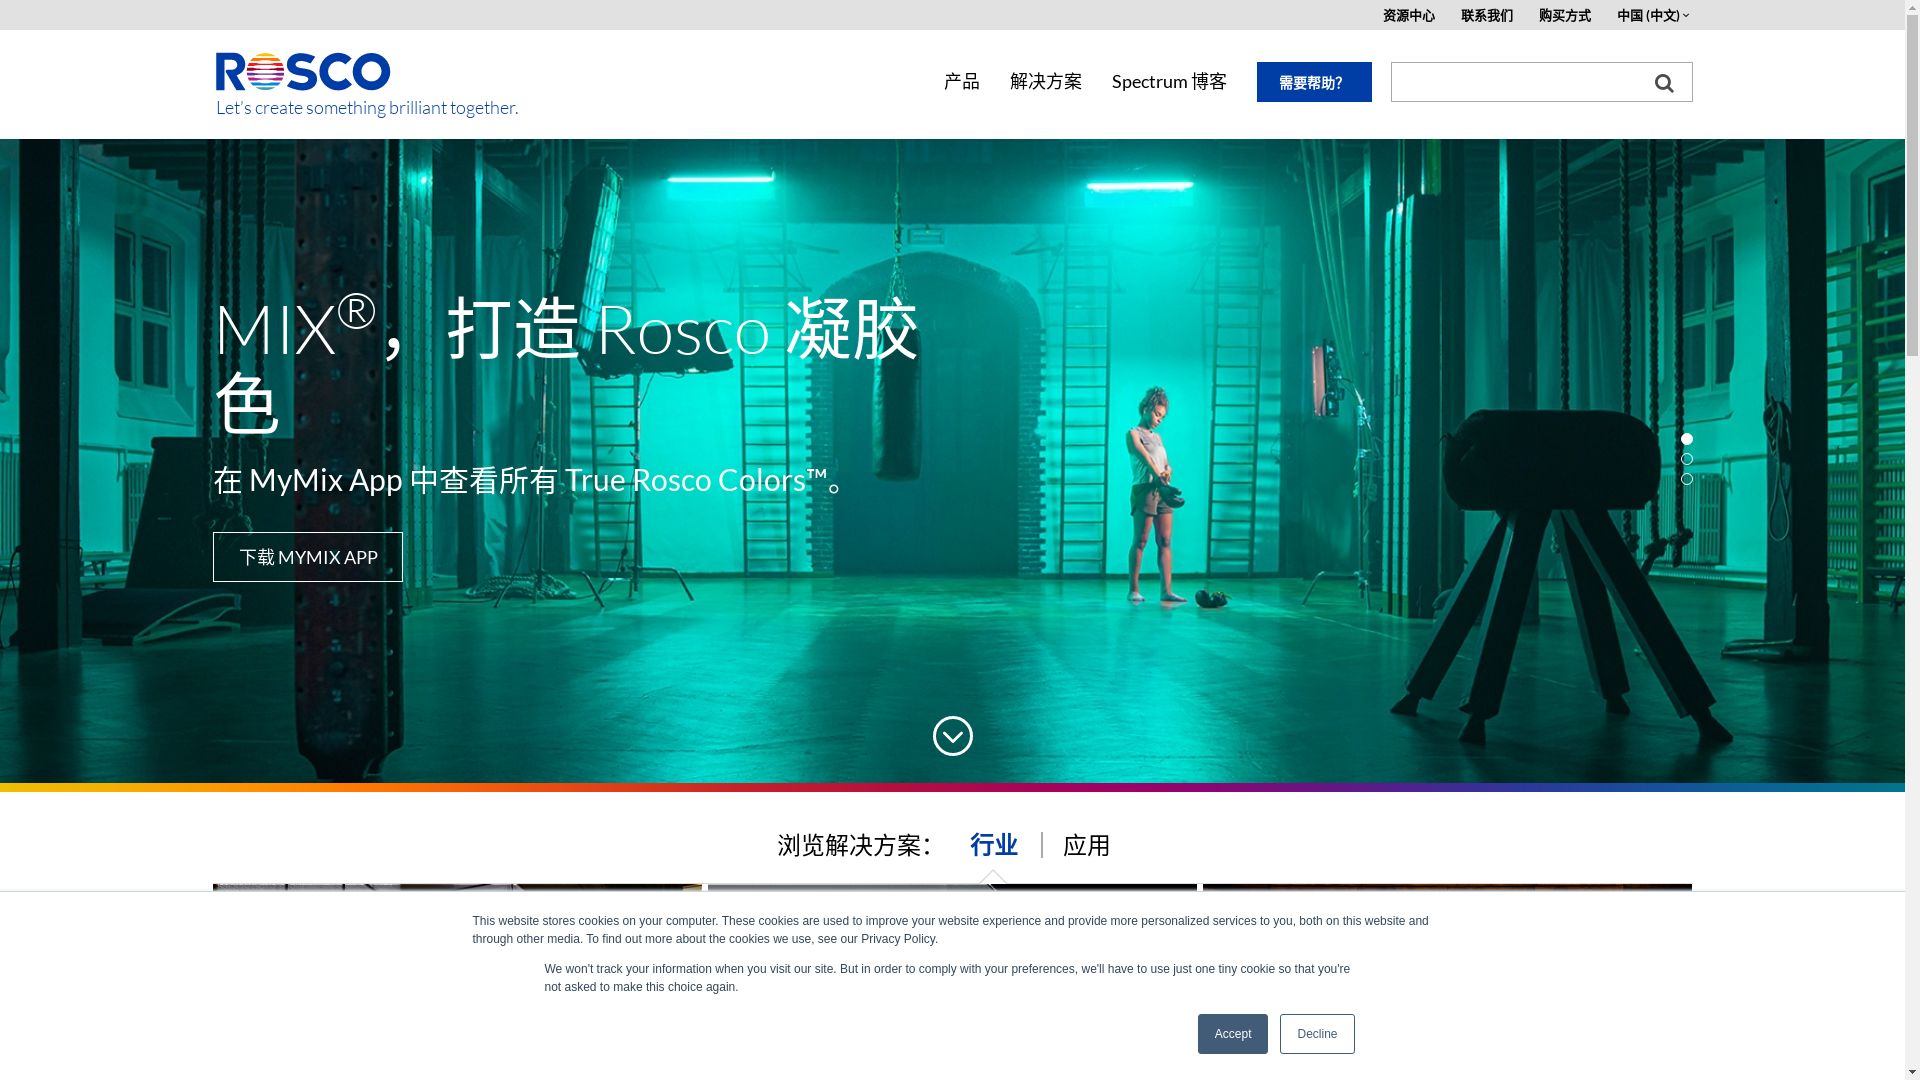
Task: Open the Spectrum 博客 link
Action: (x=1168, y=81)
